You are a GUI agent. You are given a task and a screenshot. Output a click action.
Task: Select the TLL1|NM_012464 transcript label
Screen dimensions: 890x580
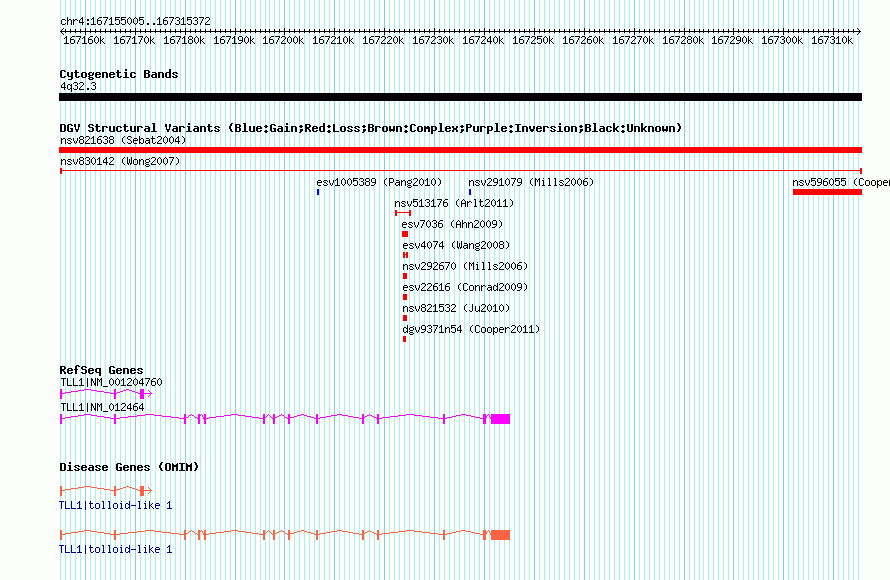click(102, 407)
